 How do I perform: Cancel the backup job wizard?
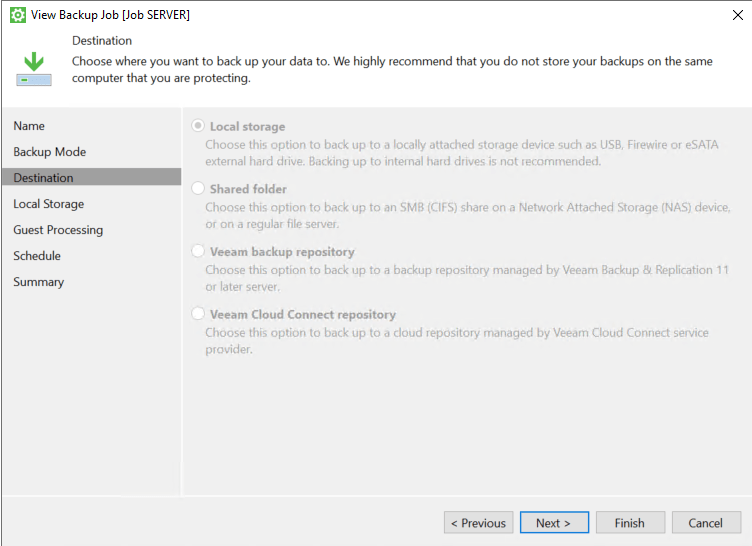pyautogui.click(x=706, y=522)
